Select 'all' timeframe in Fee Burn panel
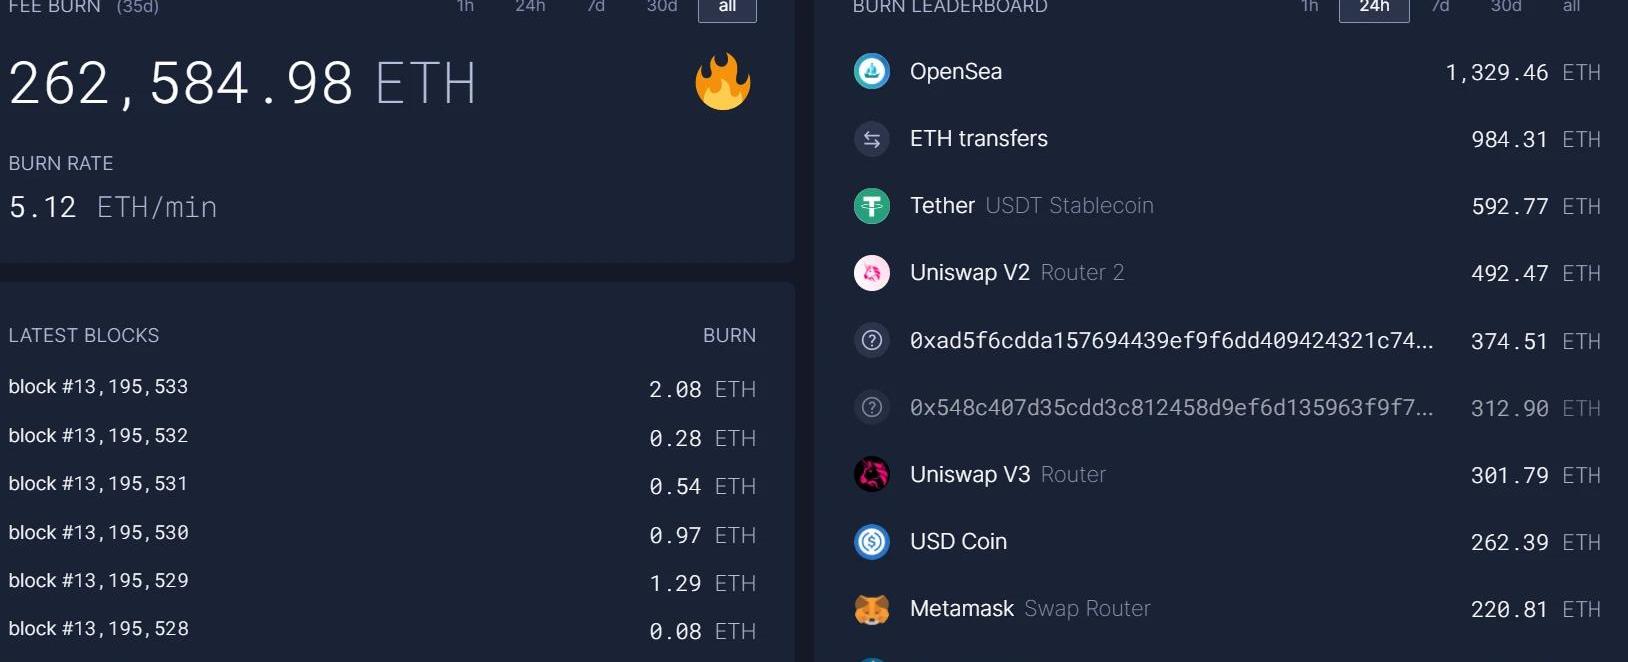Viewport: 1628px width, 662px height. click(727, 8)
